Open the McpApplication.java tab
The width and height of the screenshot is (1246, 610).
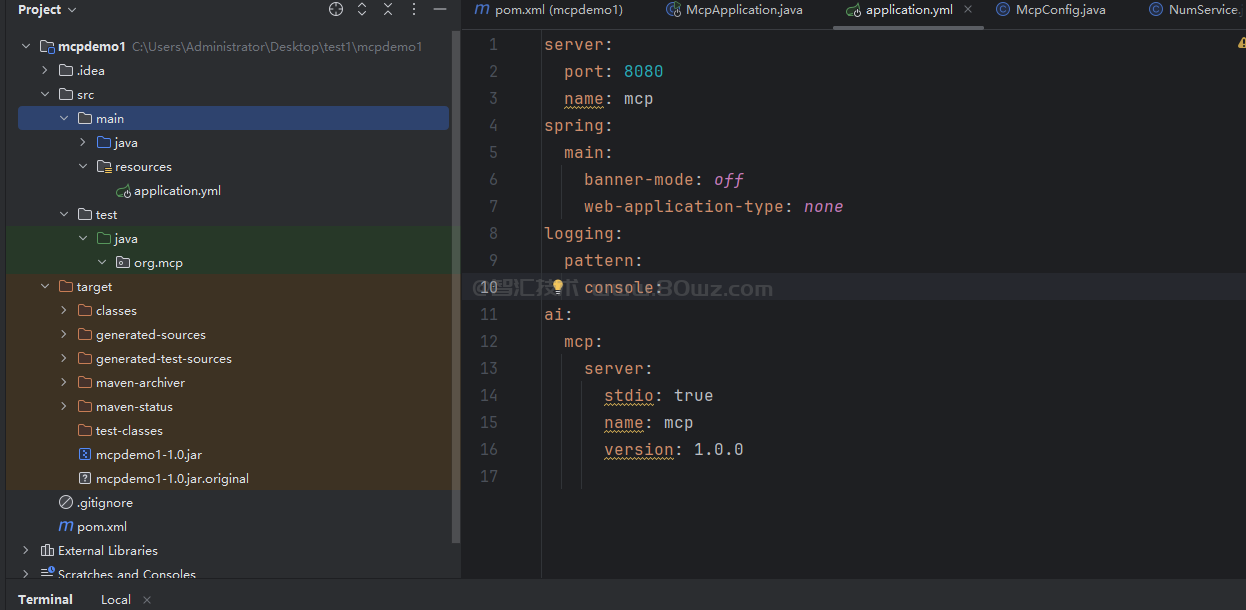click(733, 10)
